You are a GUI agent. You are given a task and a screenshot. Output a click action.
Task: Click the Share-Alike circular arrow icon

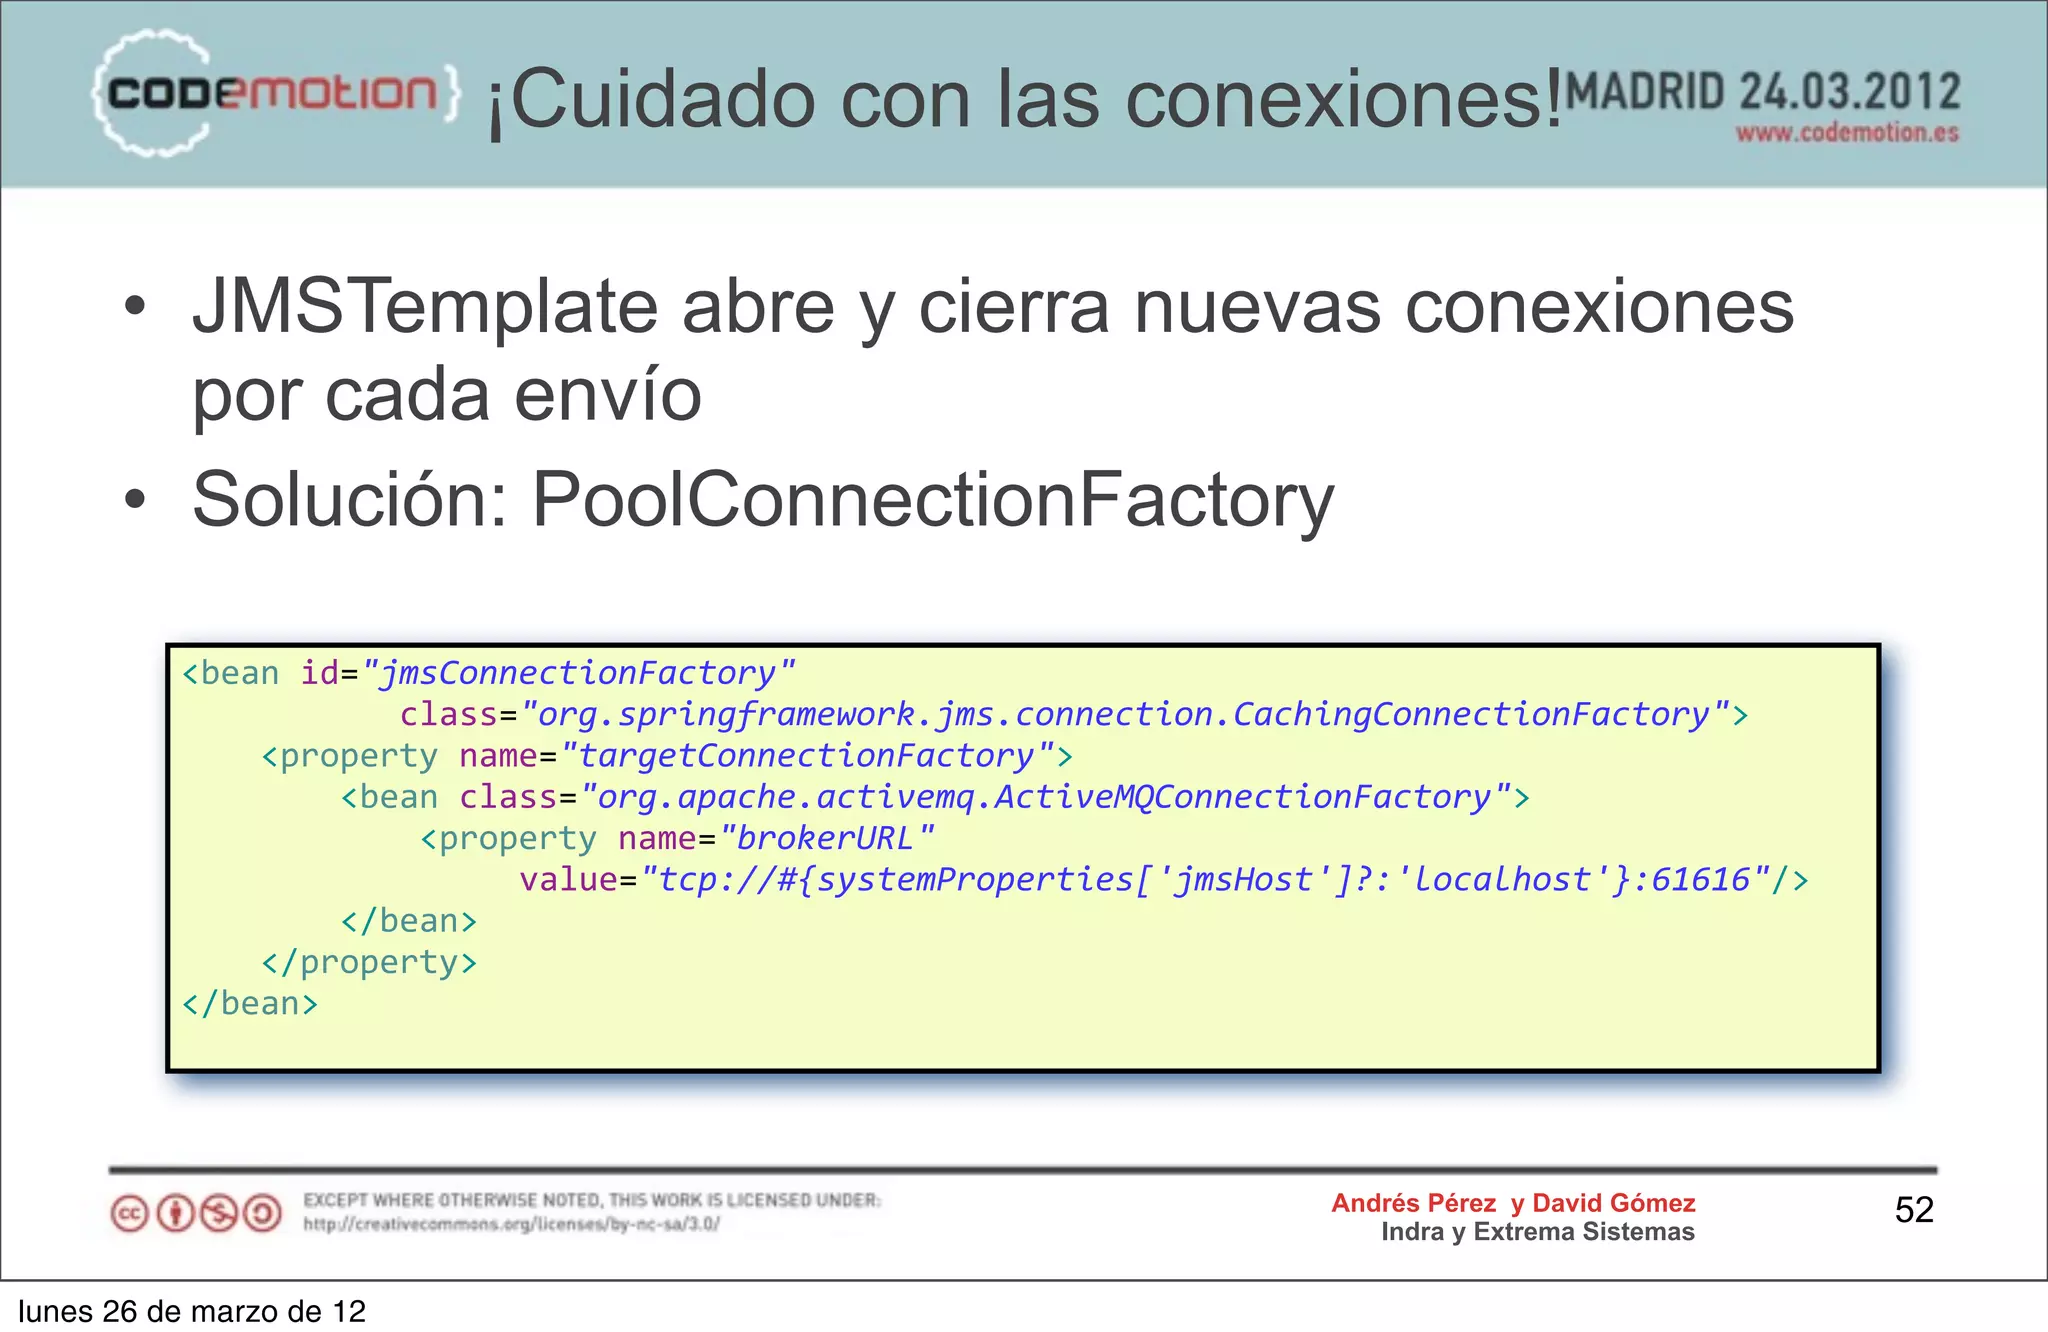[263, 1214]
